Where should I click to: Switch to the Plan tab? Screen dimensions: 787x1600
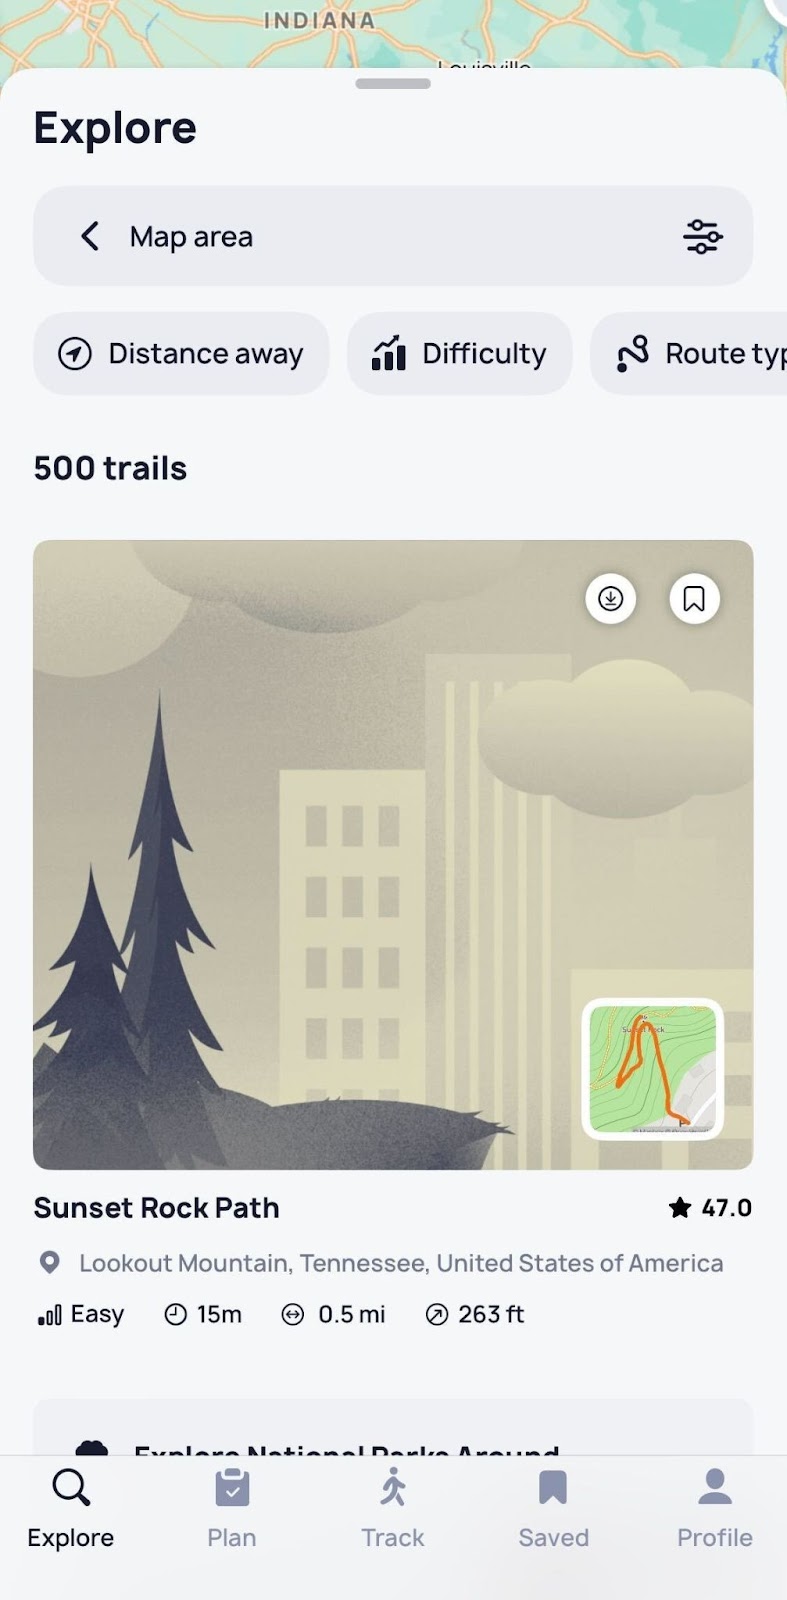pyautogui.click(x=232, y=1510)
